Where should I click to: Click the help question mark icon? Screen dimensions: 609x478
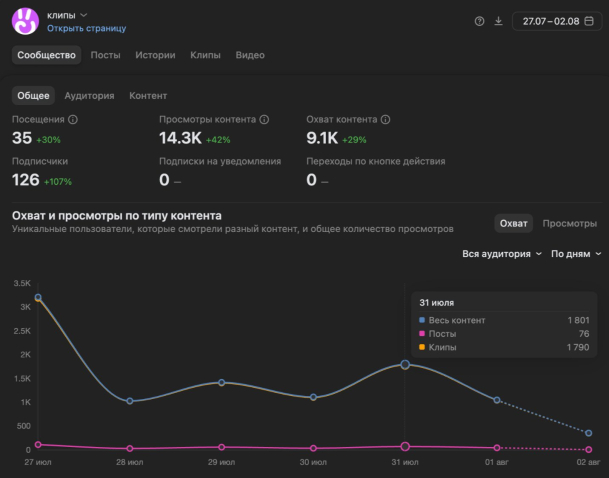(479, 21)
